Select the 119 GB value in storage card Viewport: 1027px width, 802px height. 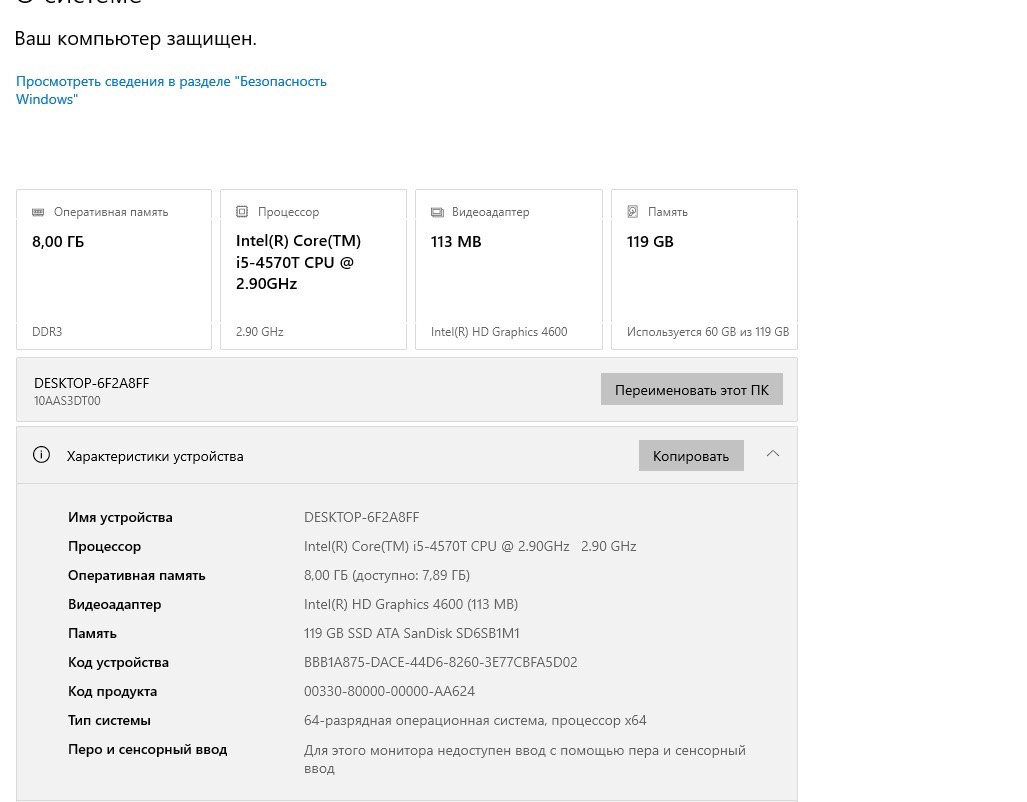pyautogui.click(x=650, y=242)
